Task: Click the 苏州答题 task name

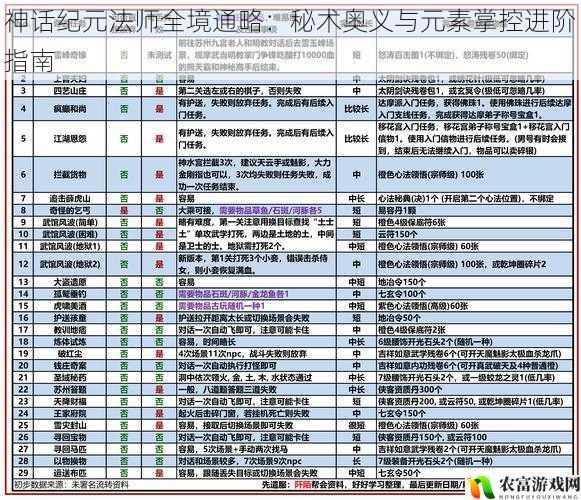Action: click(70, 390)
